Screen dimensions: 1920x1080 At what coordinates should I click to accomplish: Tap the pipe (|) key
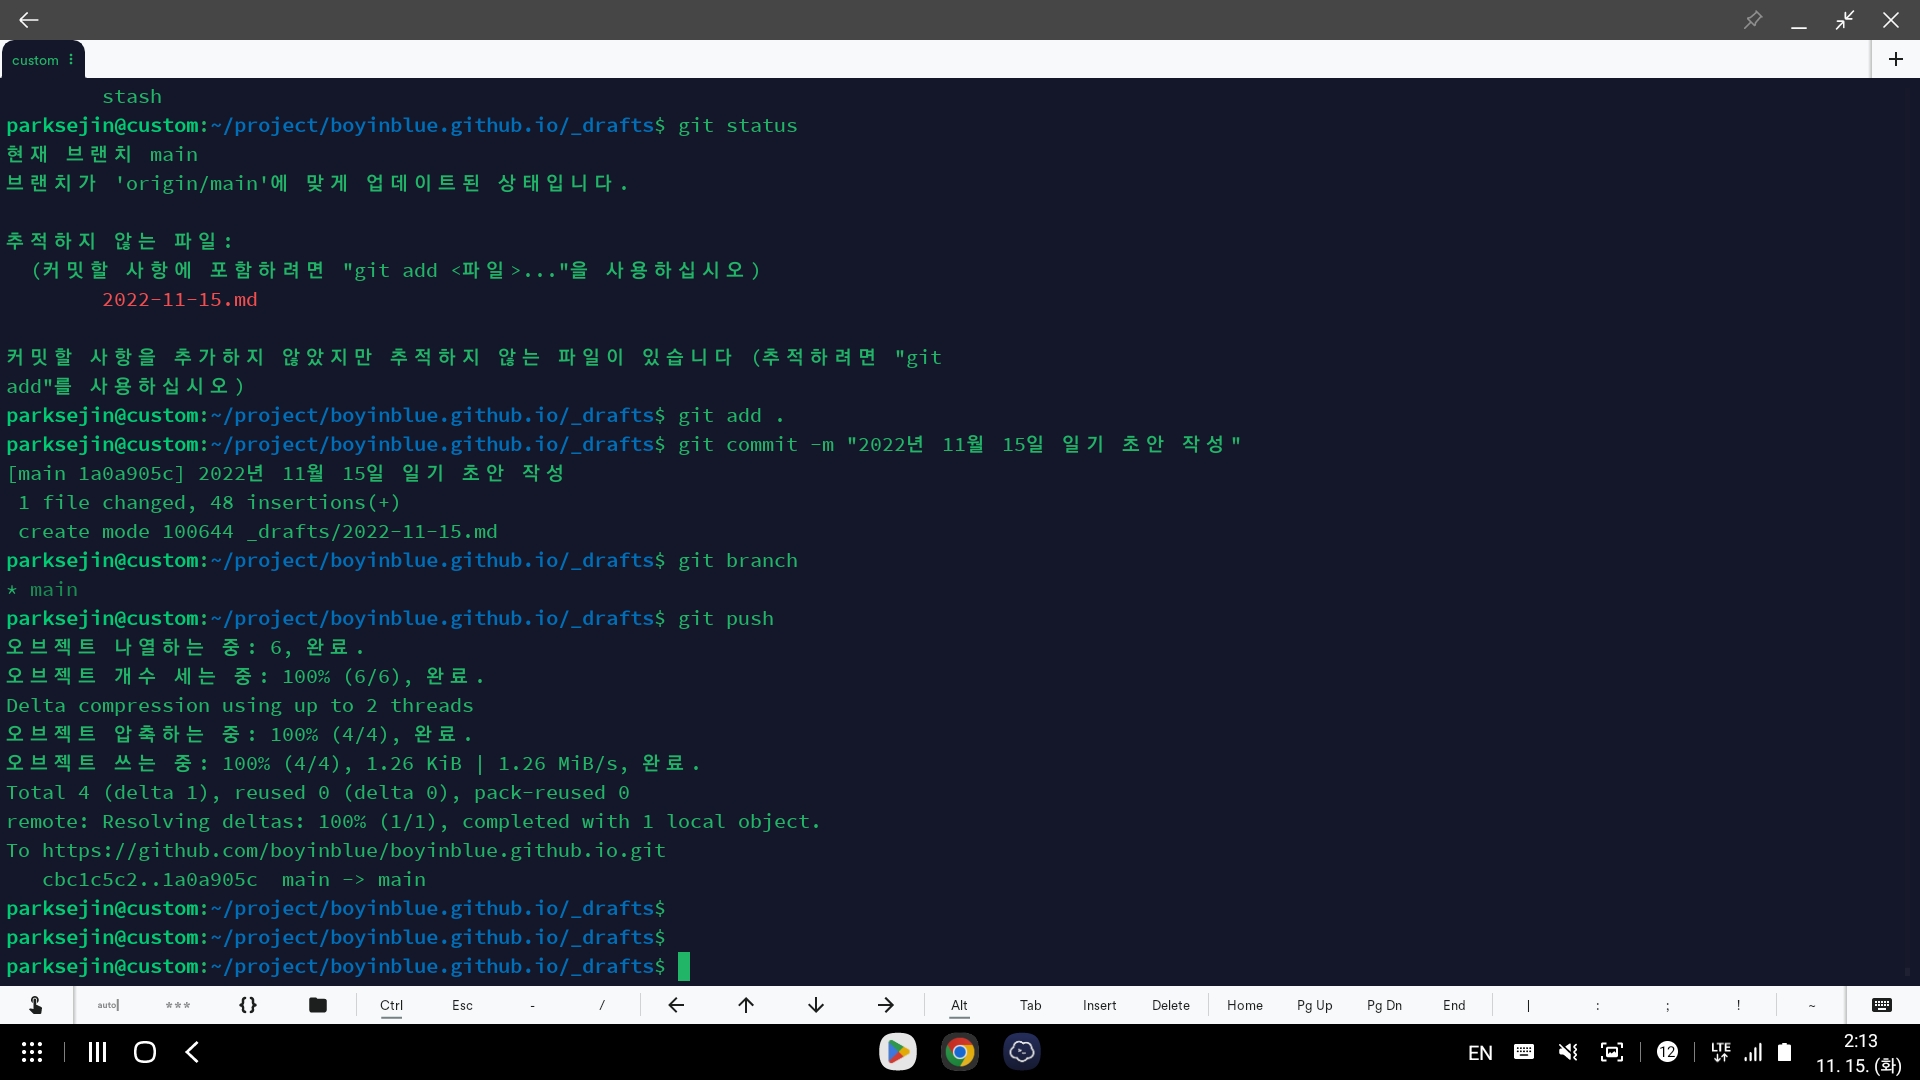point(1528,1005)
